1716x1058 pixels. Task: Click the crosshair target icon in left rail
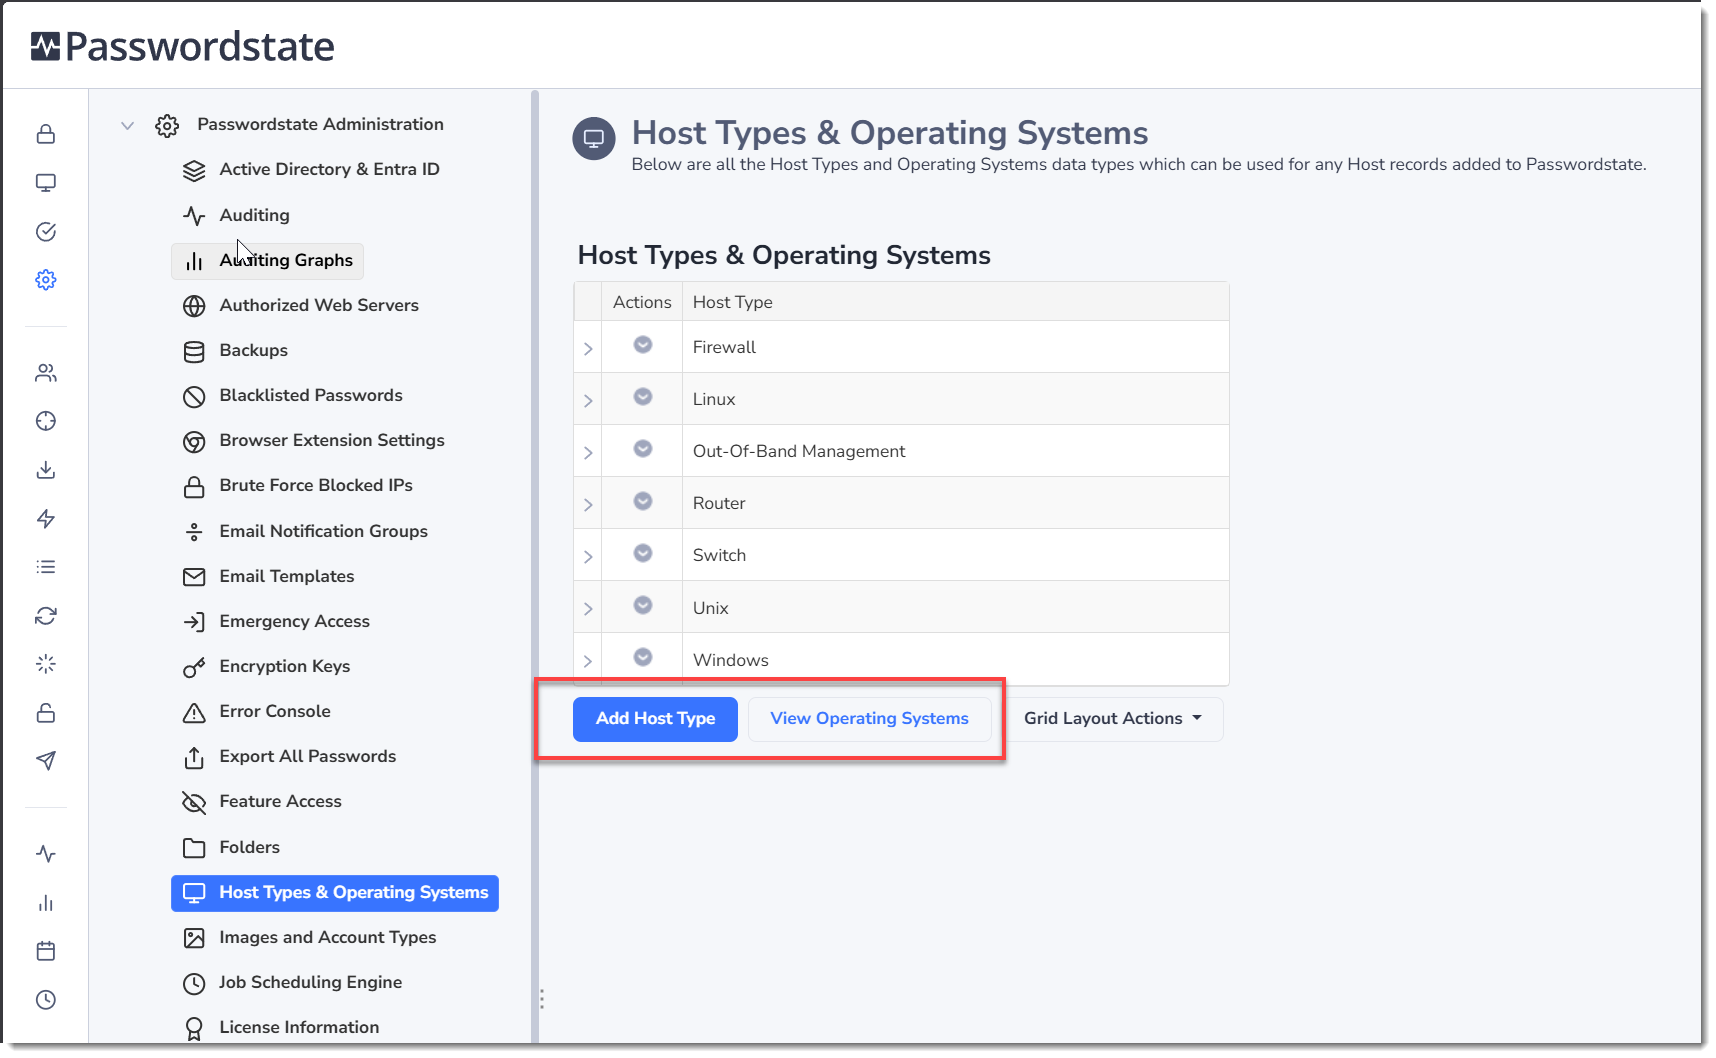coord(46,421)
